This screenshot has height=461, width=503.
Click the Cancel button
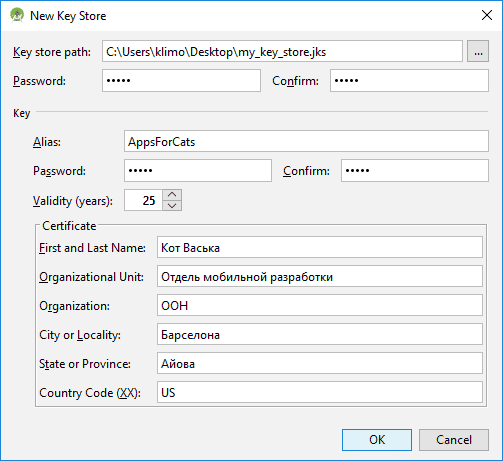point(454,440)
